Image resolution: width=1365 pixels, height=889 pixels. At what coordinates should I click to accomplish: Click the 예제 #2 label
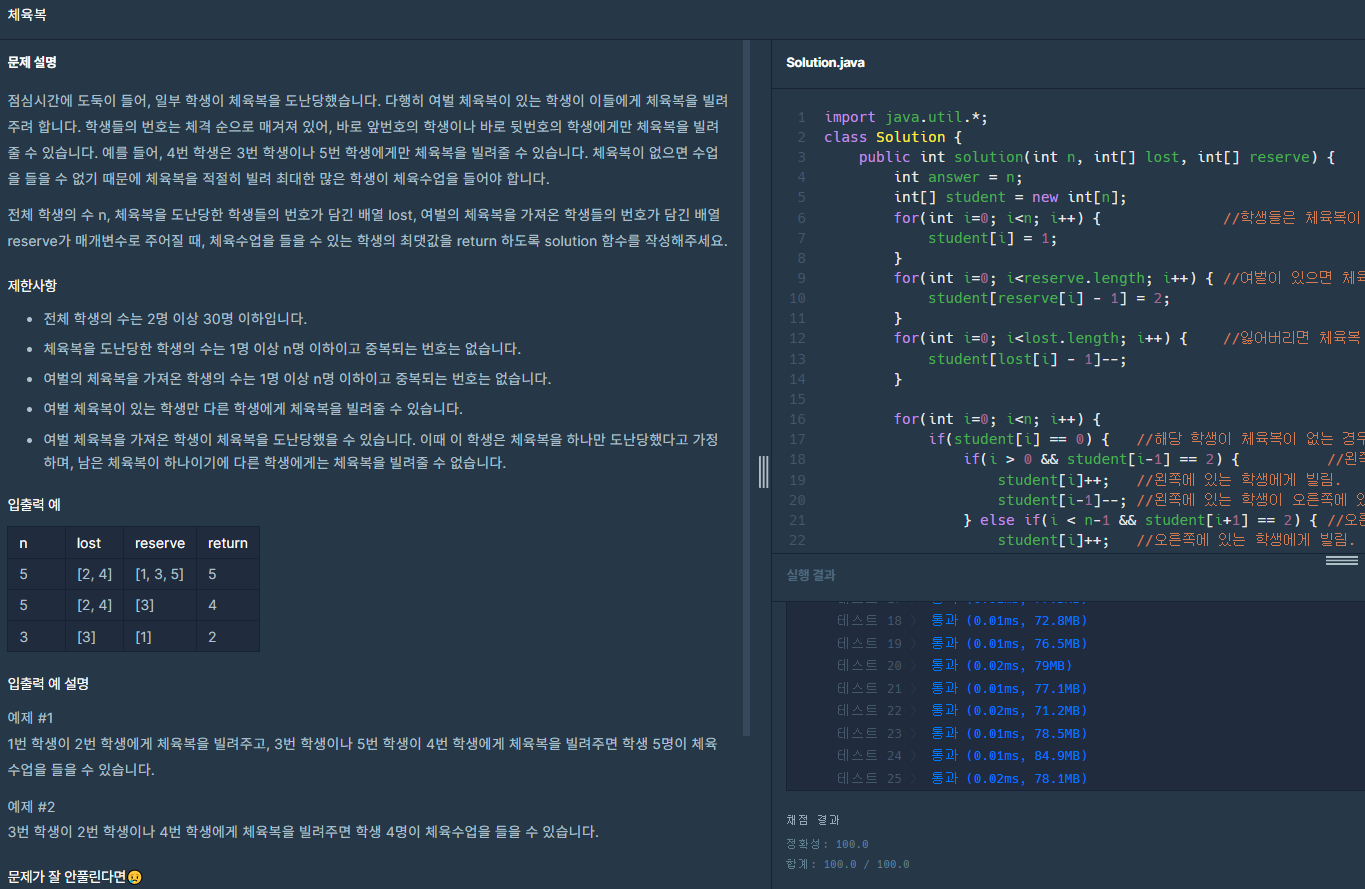pyautogui.click(x=31, y=806)
